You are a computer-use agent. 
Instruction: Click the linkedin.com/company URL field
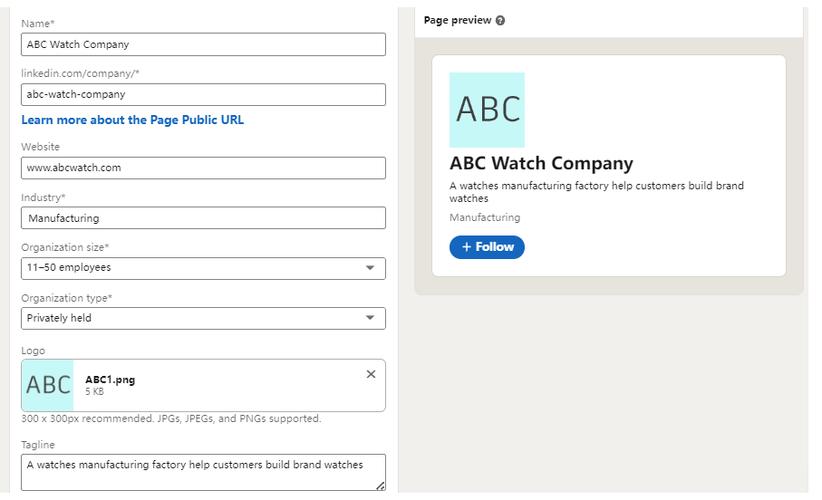click(x=203, y=94)
